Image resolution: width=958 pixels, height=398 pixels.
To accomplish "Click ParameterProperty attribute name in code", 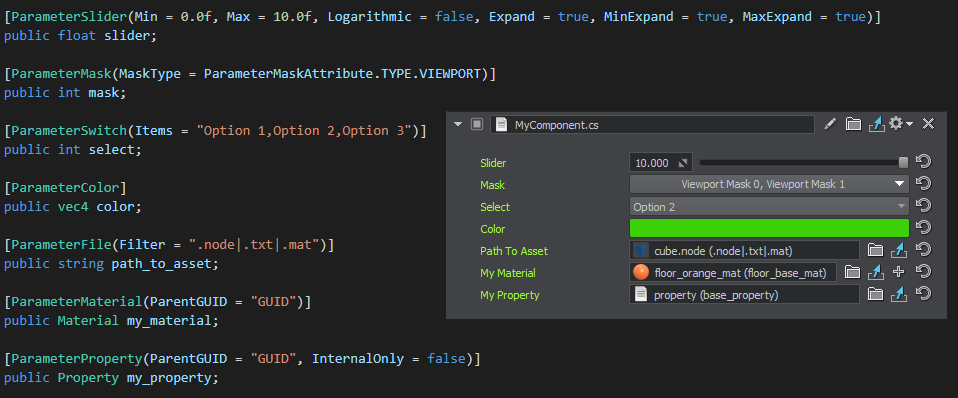I will coord(77,358).
